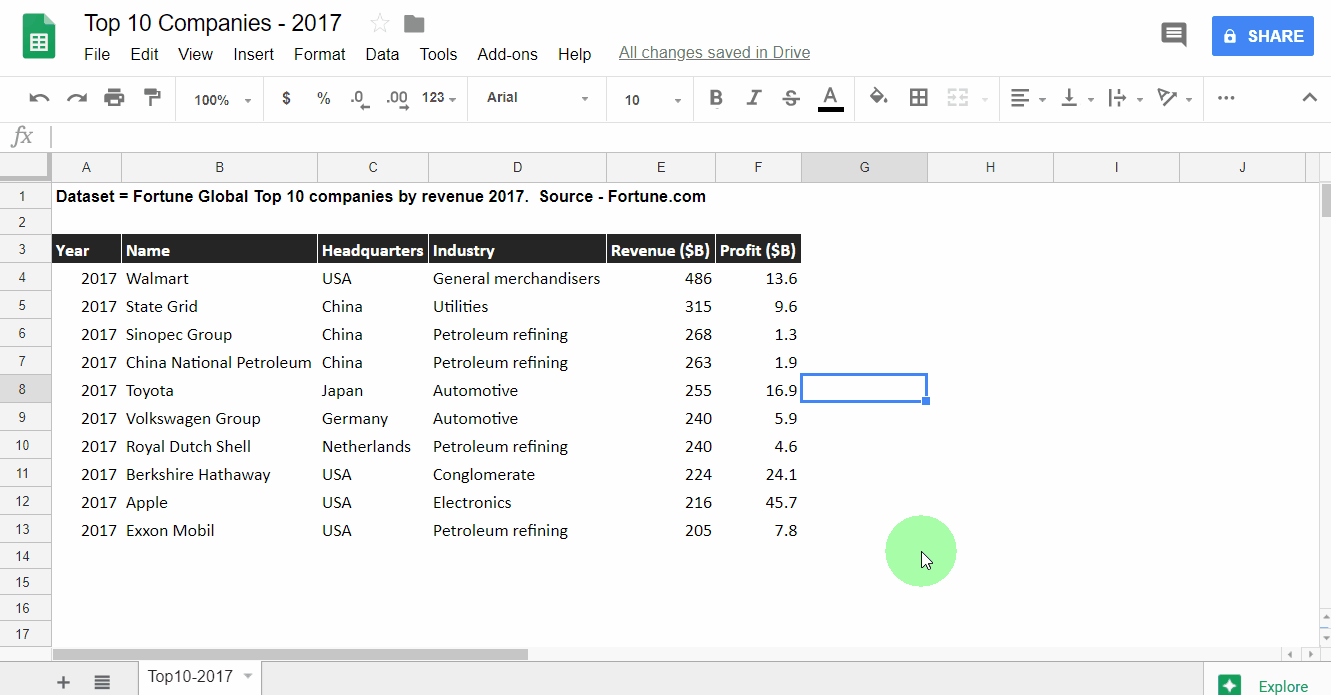This screenshot has width=1331, height=695.
Task: Click the select-all corner box
Action: (25, 167)
